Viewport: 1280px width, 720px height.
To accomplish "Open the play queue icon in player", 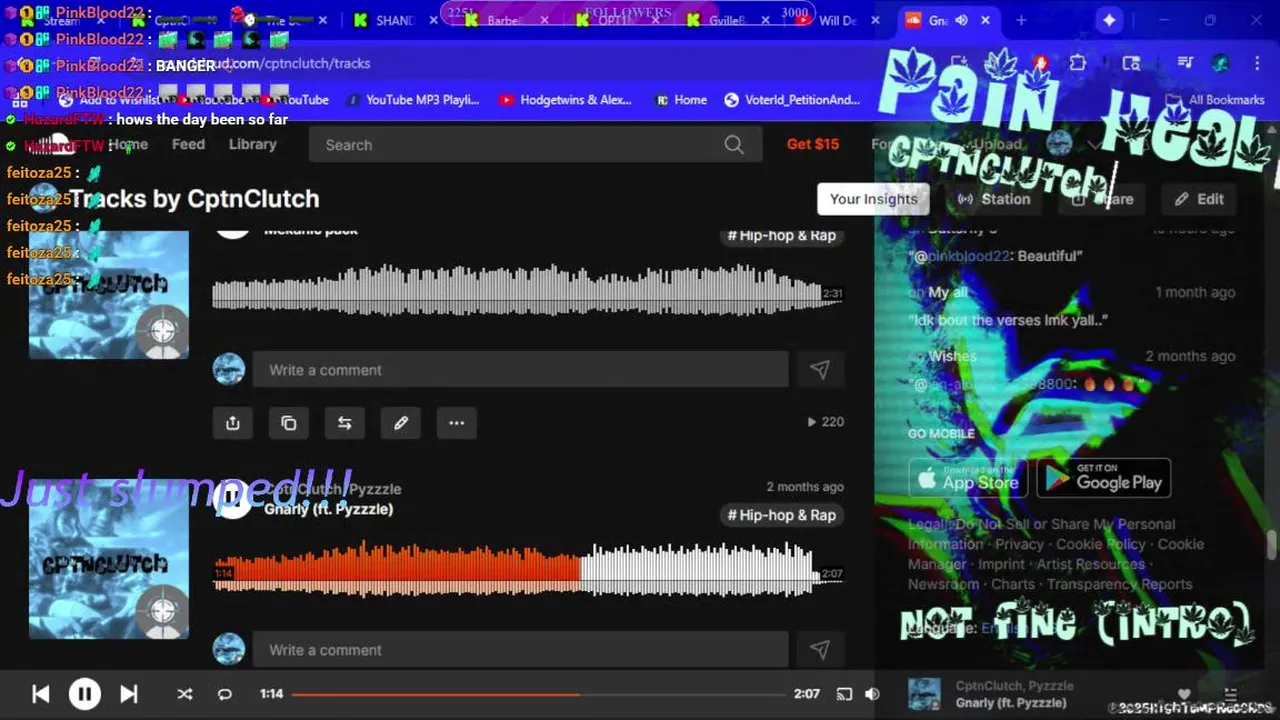I will 1231,694.
